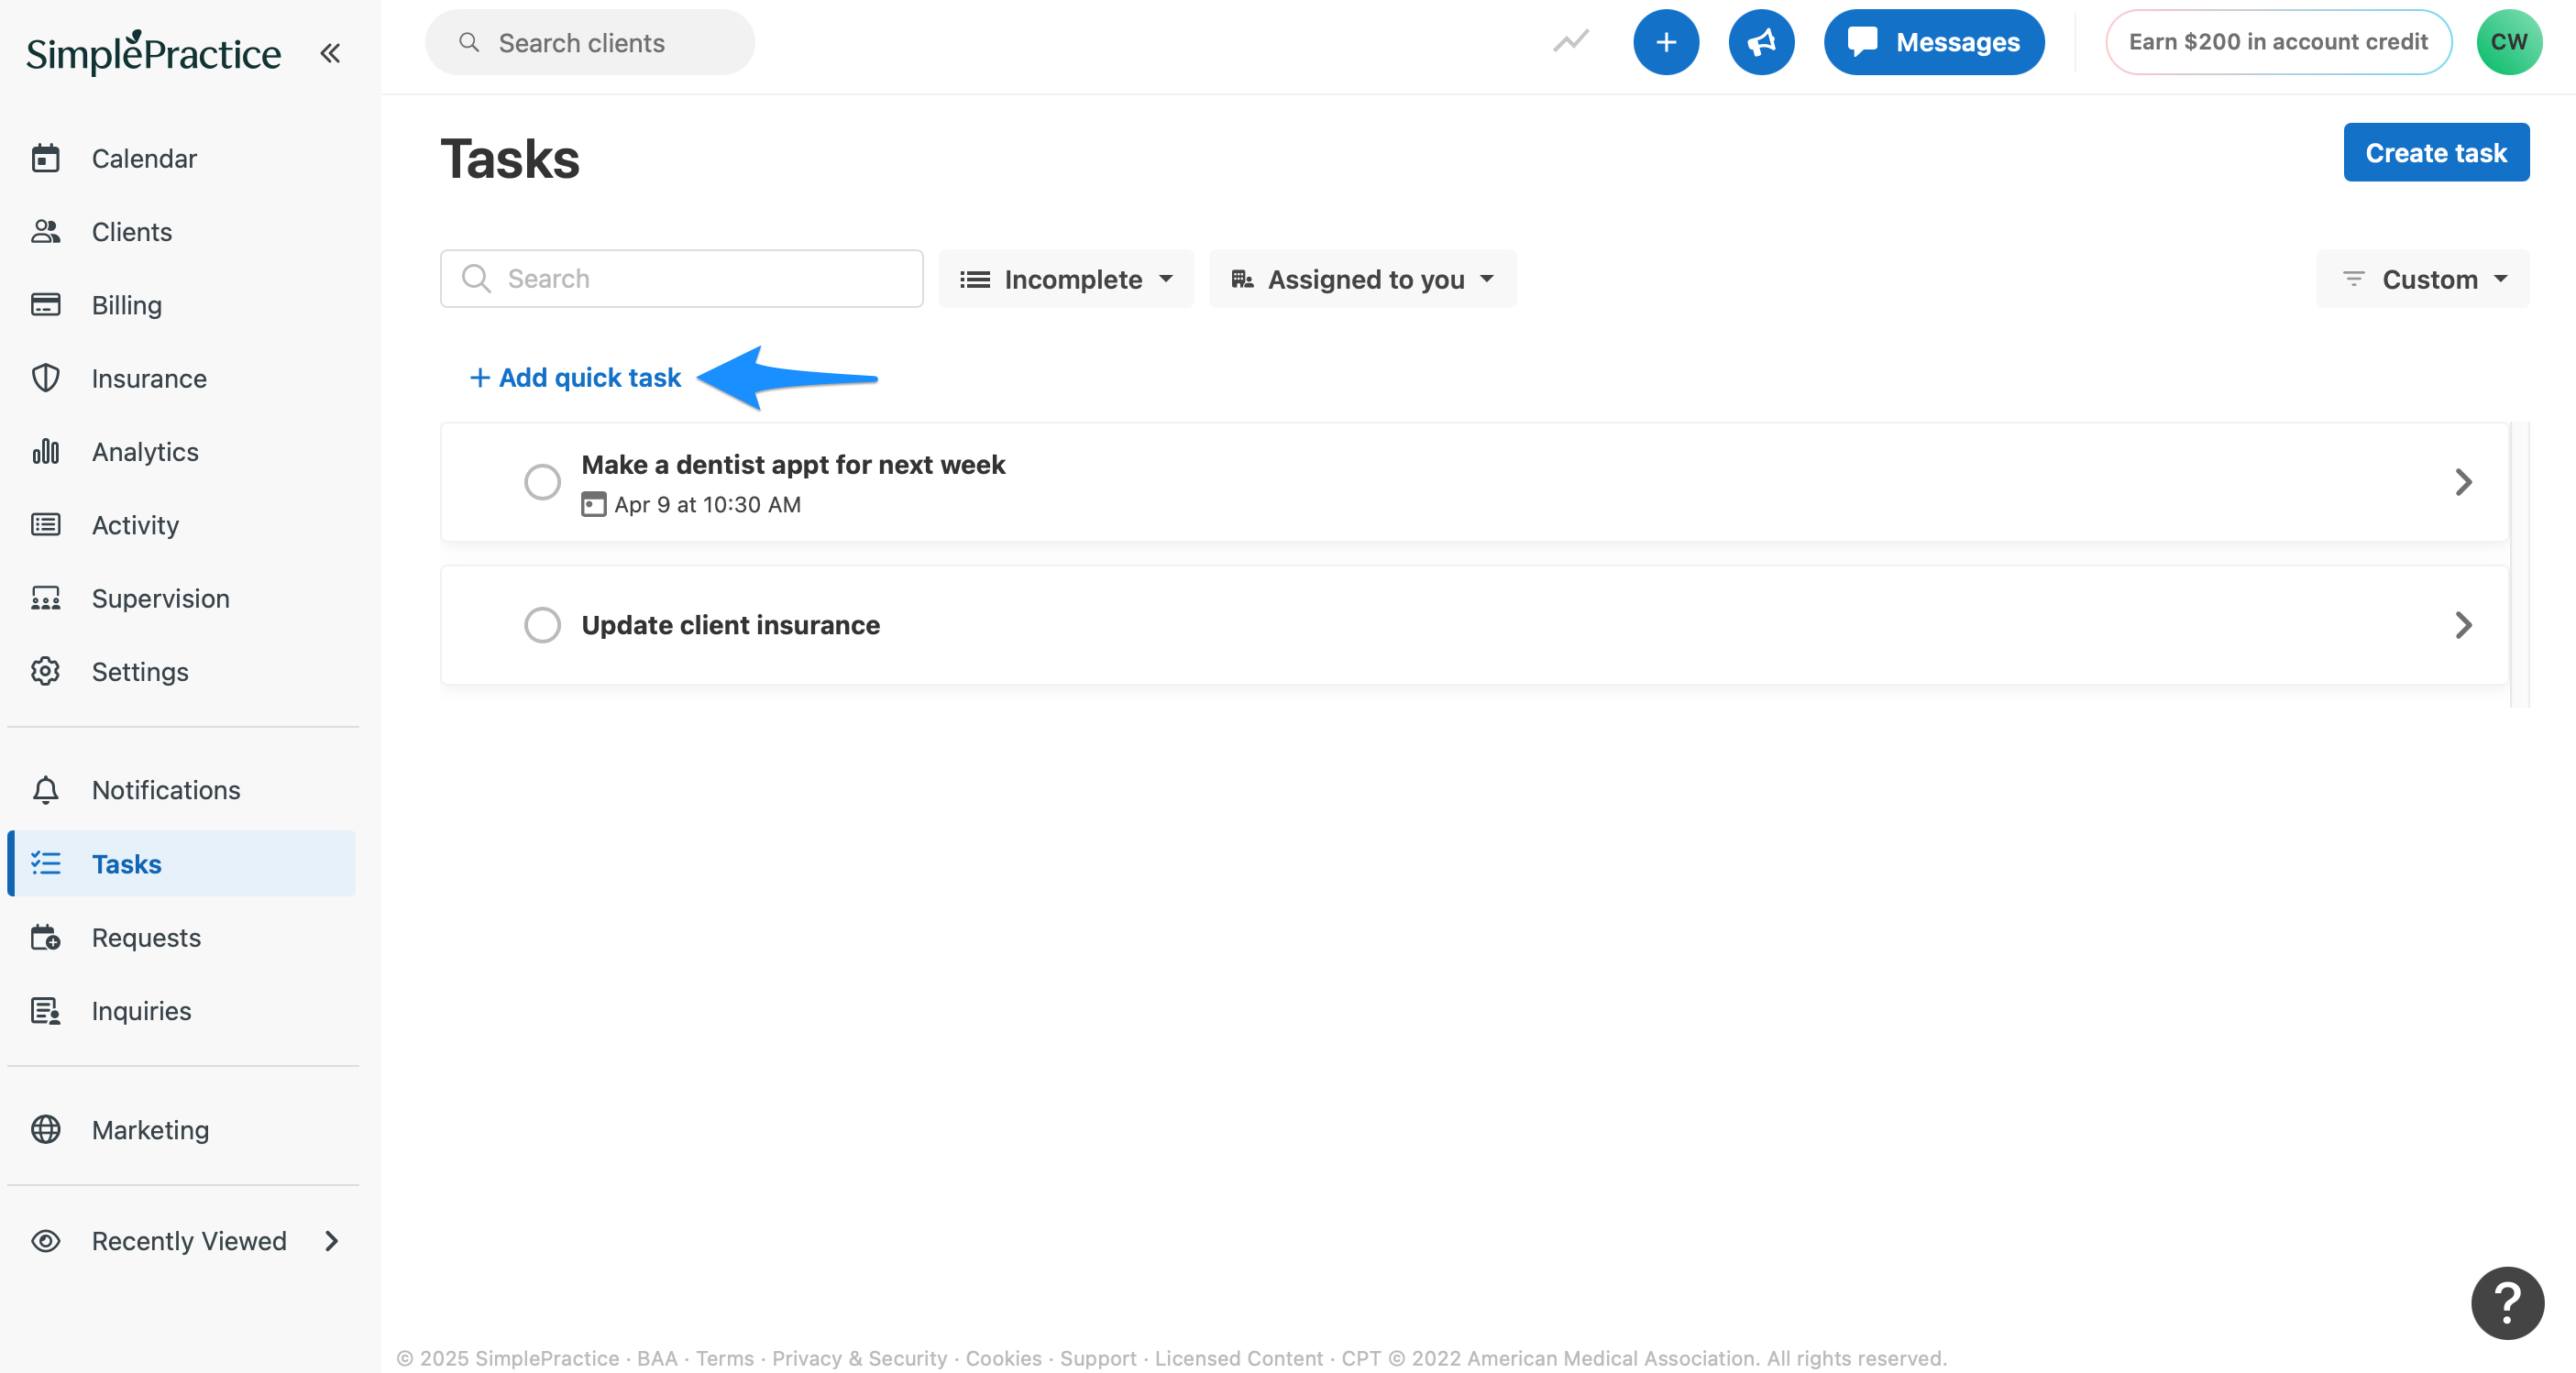Image resolution: width=2576 pixels, height=1373 pixels.
Task: Open the Supervision section
Action: [160, 598]
